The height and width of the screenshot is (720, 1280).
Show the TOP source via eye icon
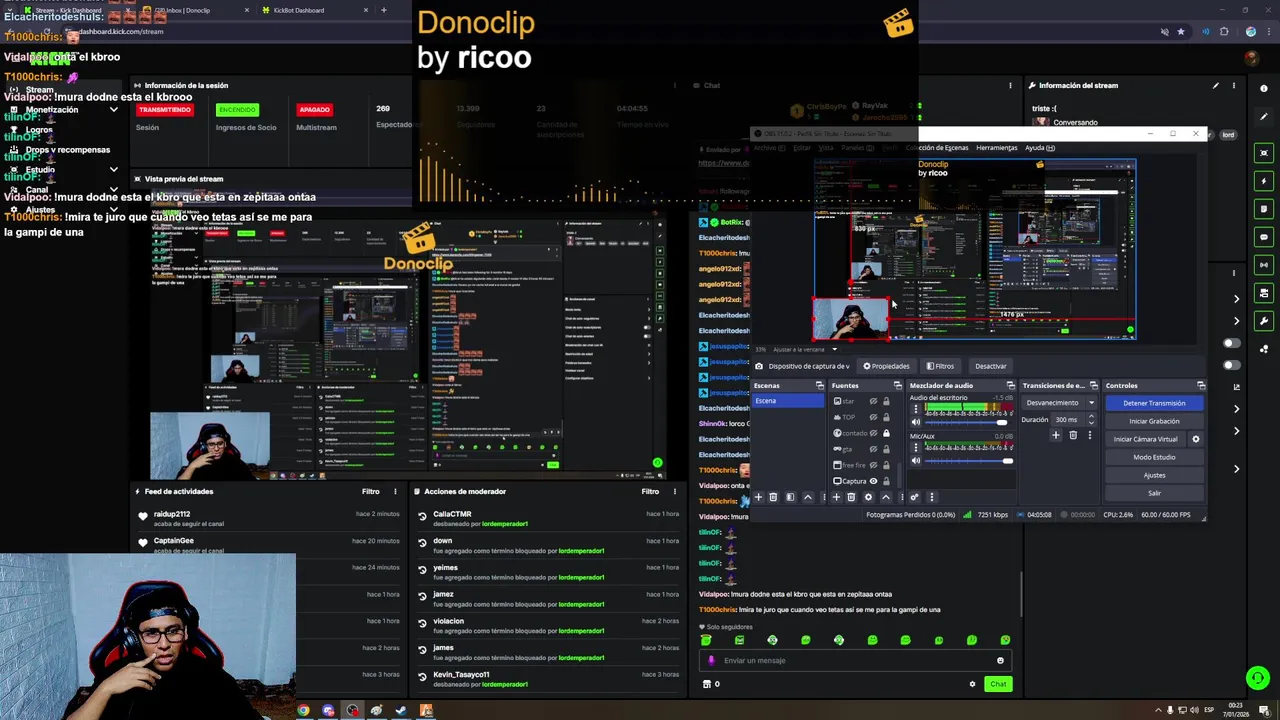click(873, 417)
